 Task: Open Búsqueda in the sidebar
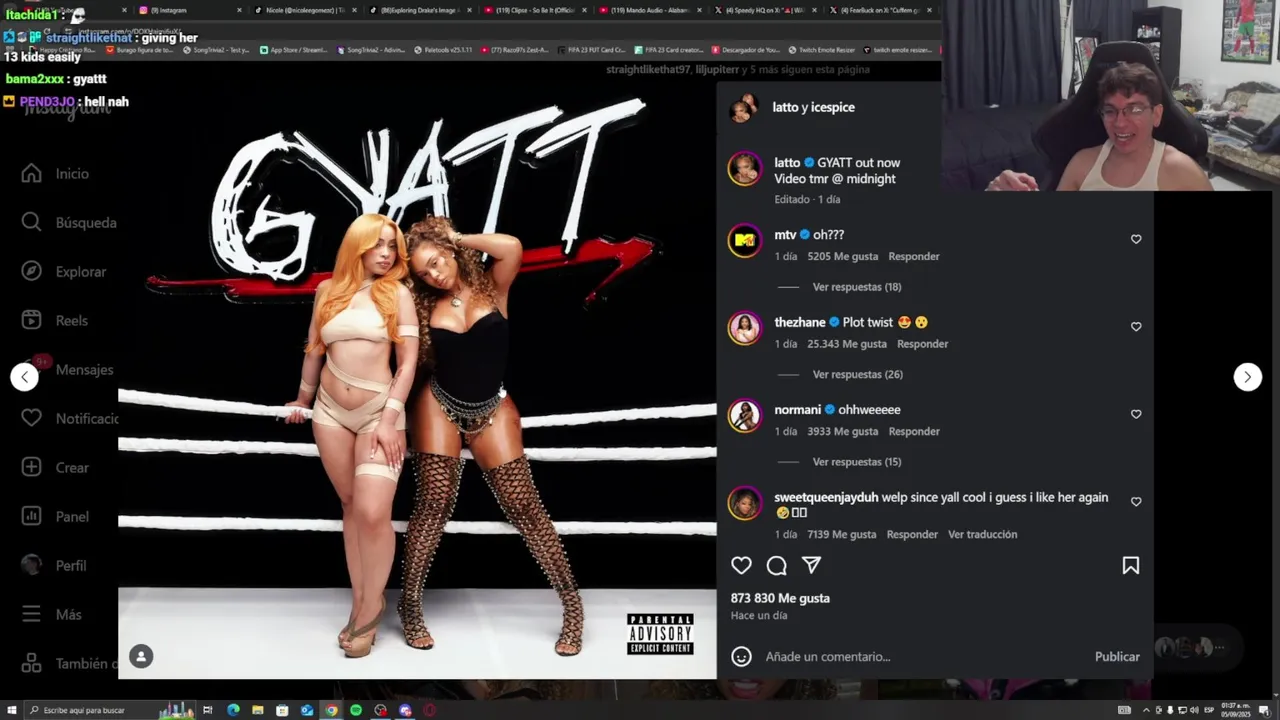(68, 223)
